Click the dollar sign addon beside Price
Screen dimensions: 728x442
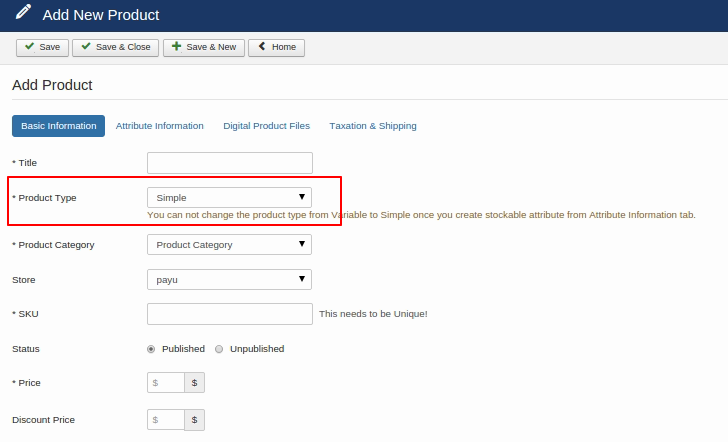click(194, 383)
